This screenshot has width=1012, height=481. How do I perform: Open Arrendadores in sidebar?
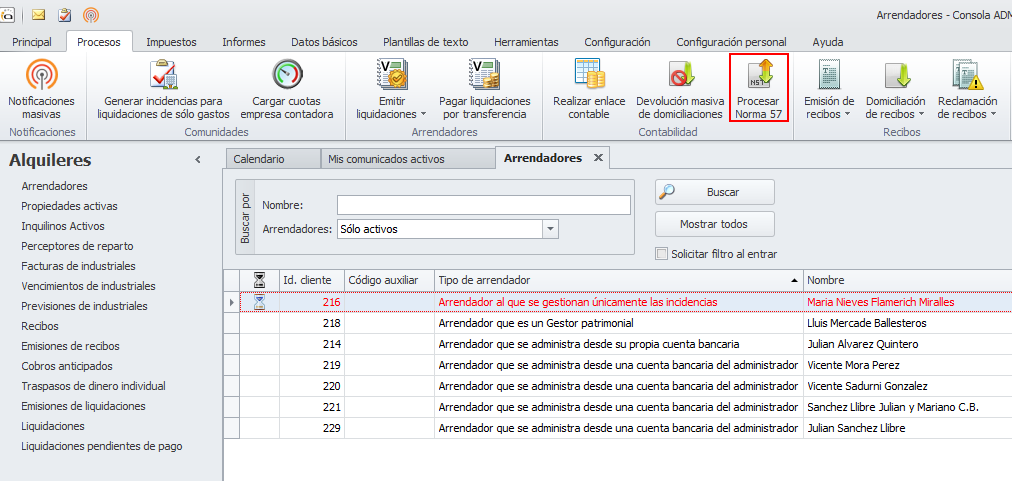click(x=54, y=186)
